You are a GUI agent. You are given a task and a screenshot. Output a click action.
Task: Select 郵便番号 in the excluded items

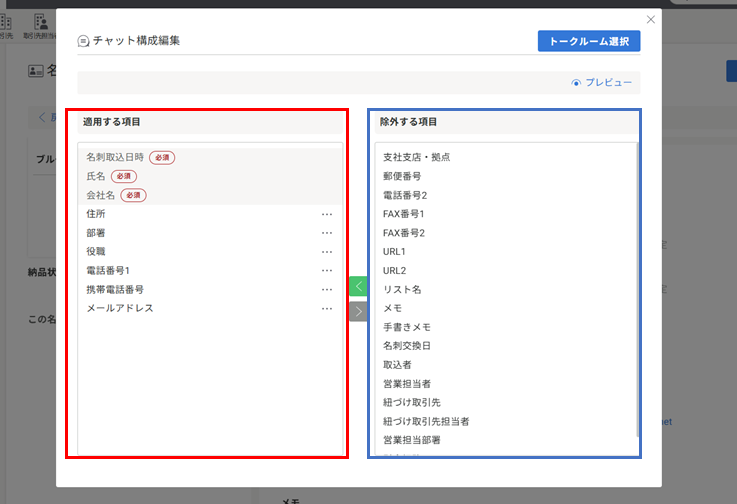[x=402, y=176]
